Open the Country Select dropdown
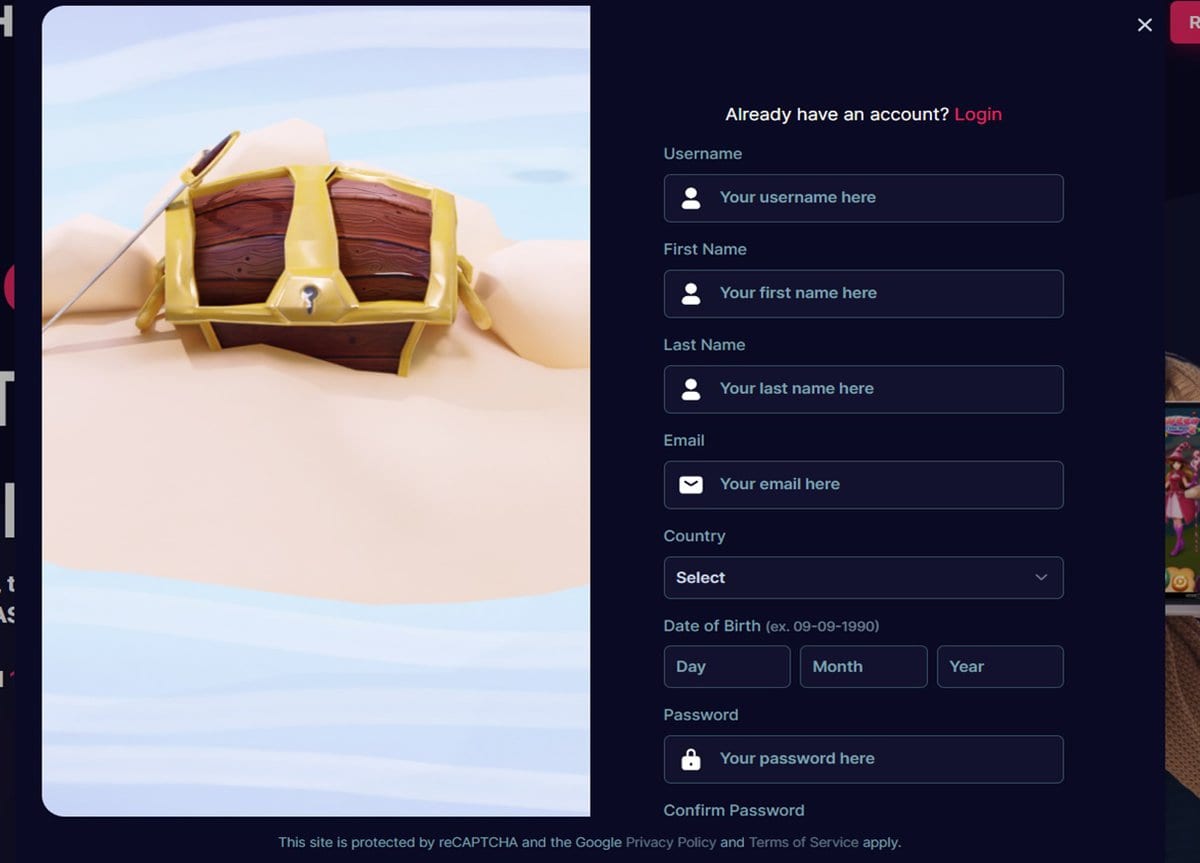Screen dimensions: 1200x863 point(863,578)
